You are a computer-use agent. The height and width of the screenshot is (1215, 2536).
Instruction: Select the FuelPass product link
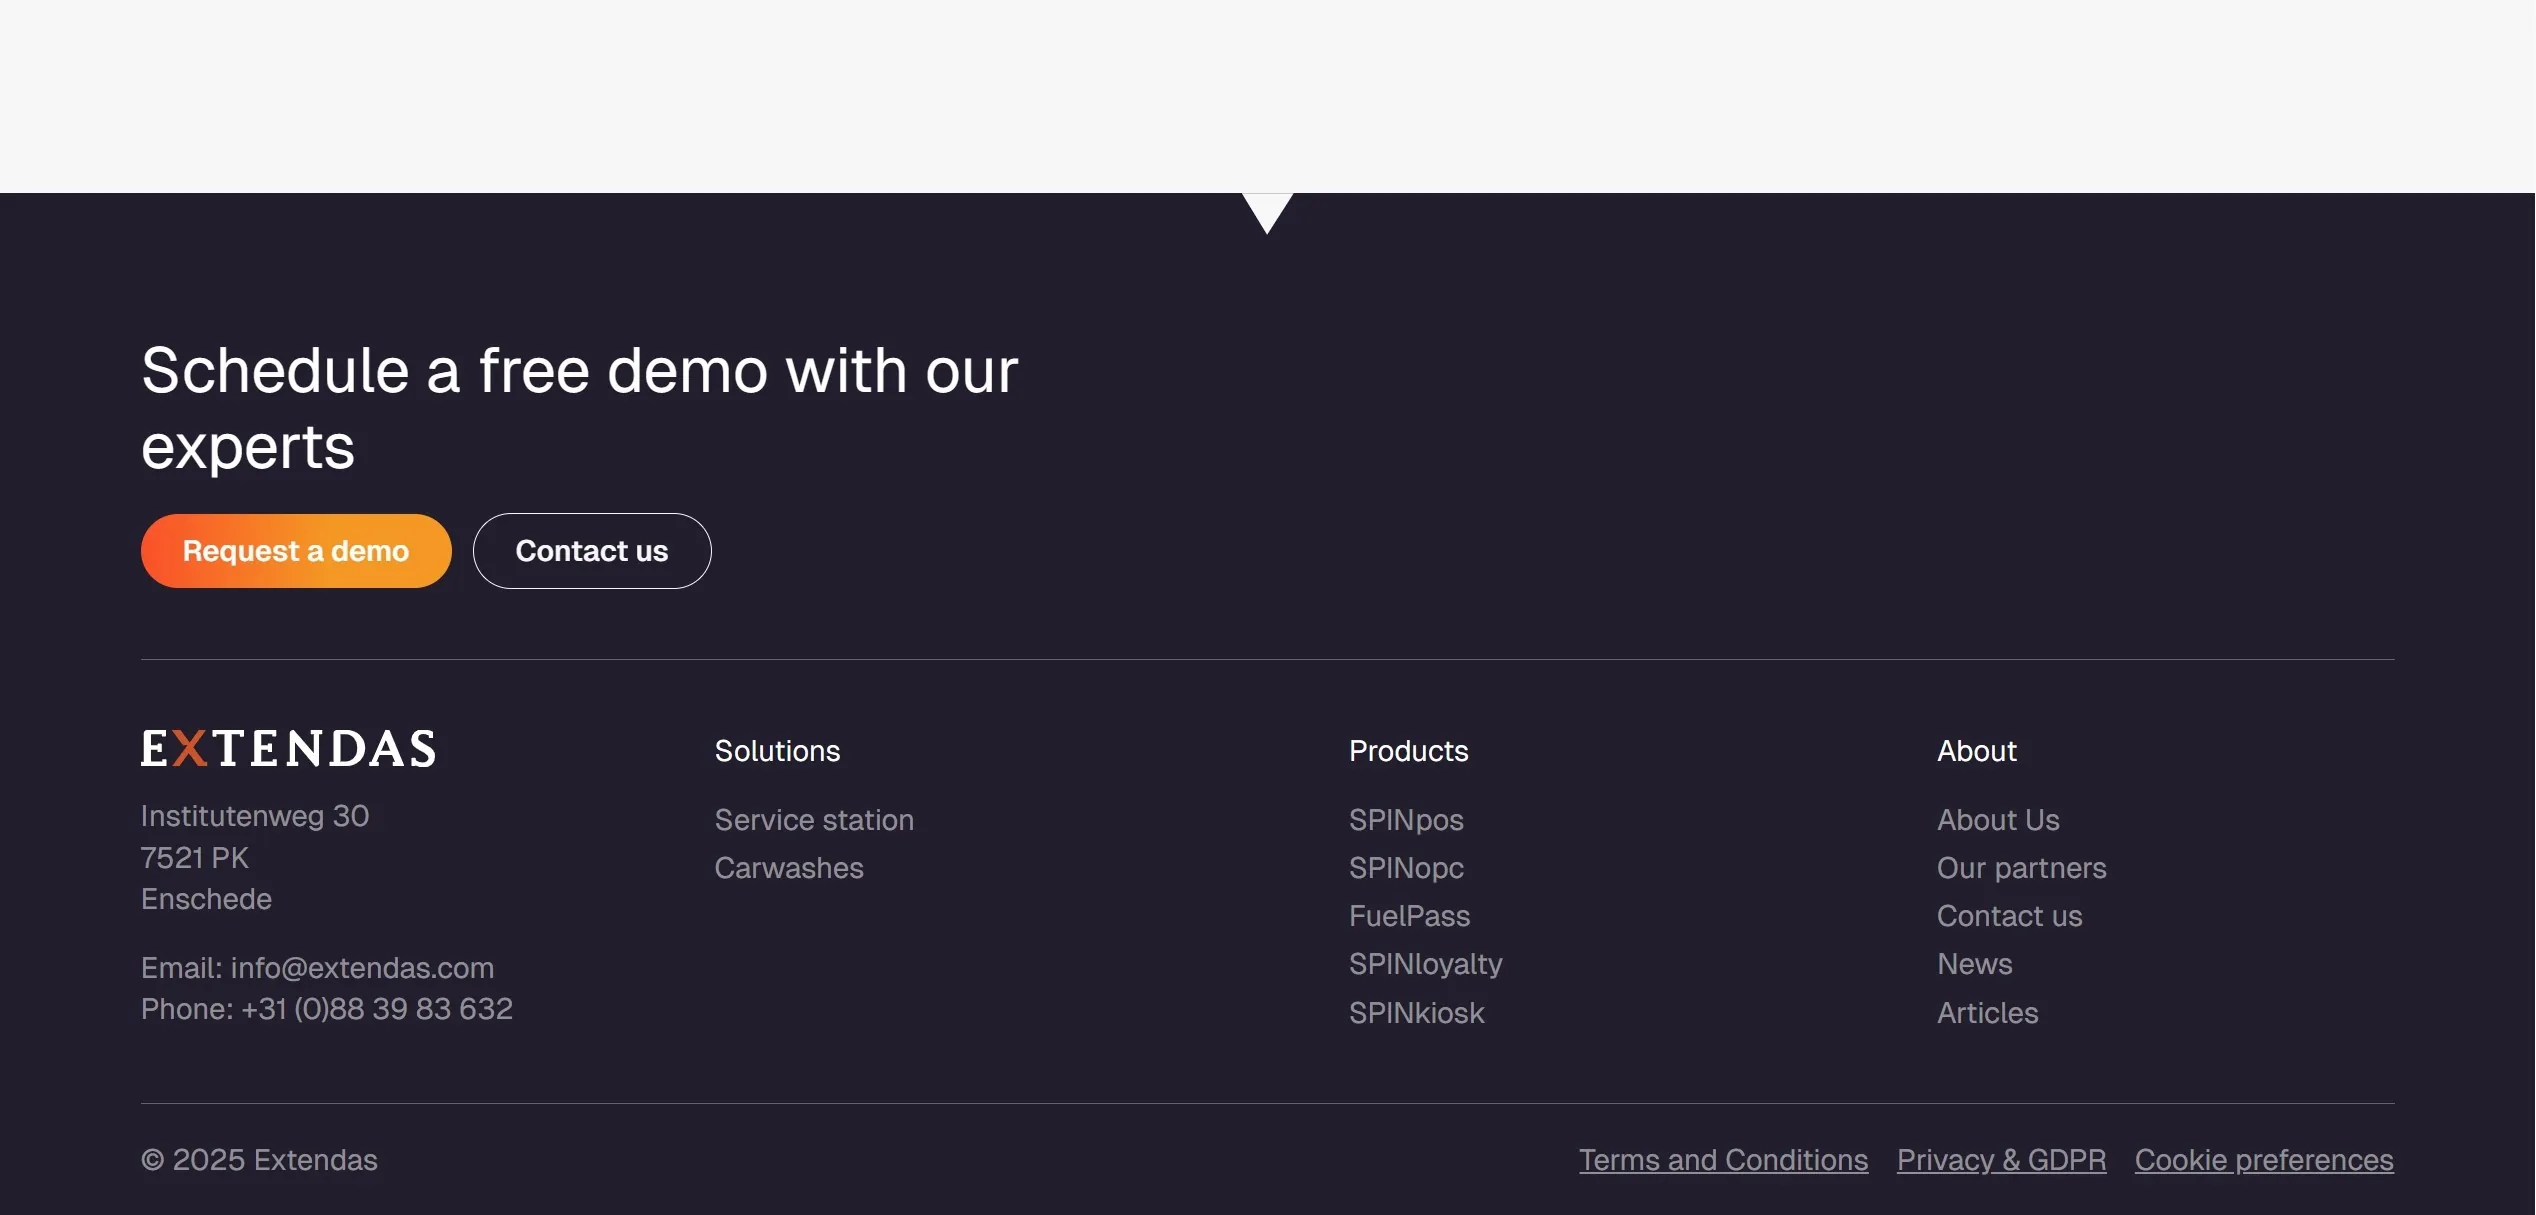(1409, 916)
